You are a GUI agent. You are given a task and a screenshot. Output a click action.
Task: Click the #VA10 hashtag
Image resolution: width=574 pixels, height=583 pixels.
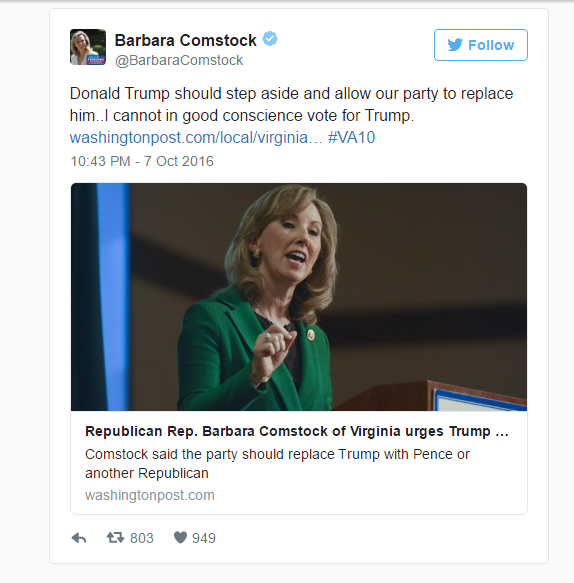point(351,138)
